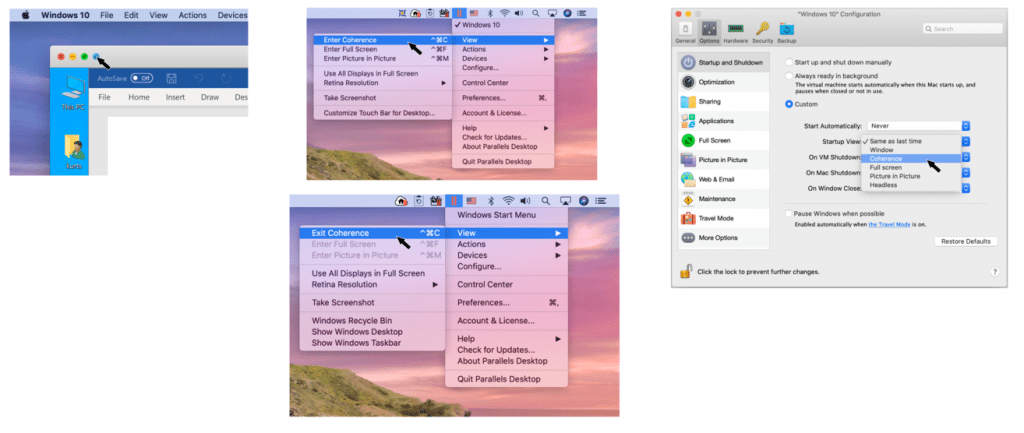
Task: Open the This PC desktop icon
Action: coord(73,93)
